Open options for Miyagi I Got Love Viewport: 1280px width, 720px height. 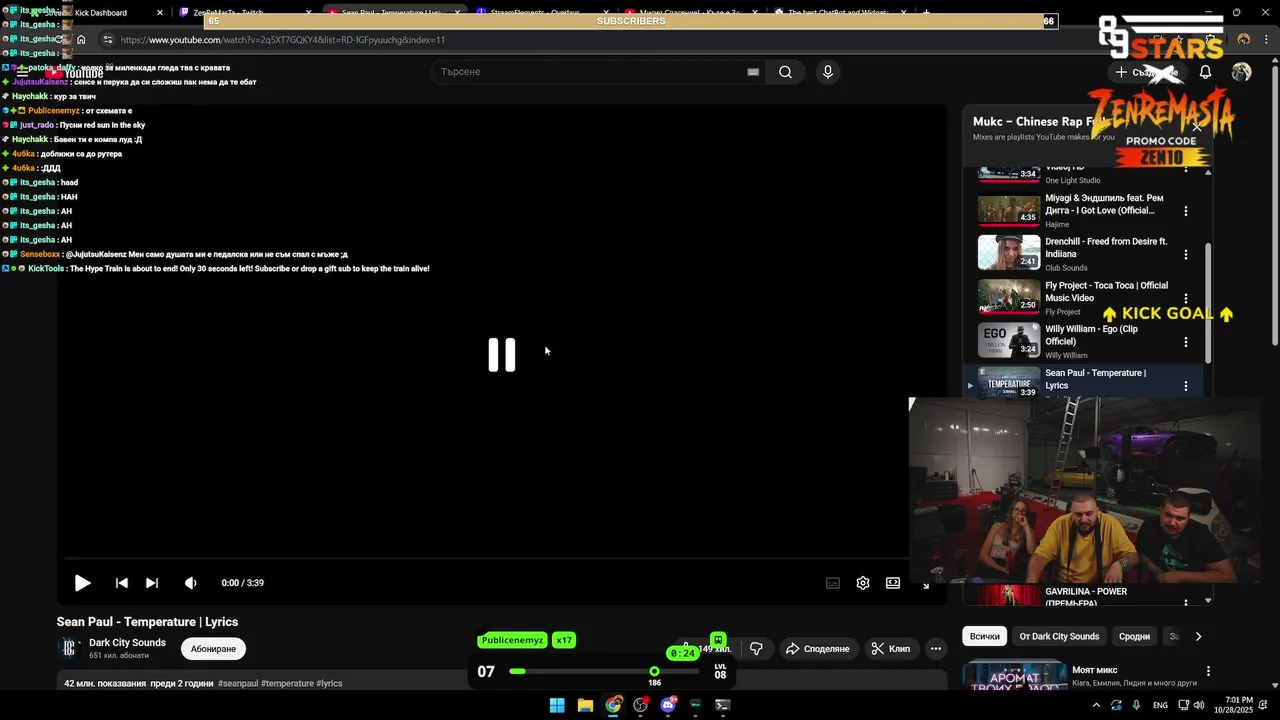1186,211
